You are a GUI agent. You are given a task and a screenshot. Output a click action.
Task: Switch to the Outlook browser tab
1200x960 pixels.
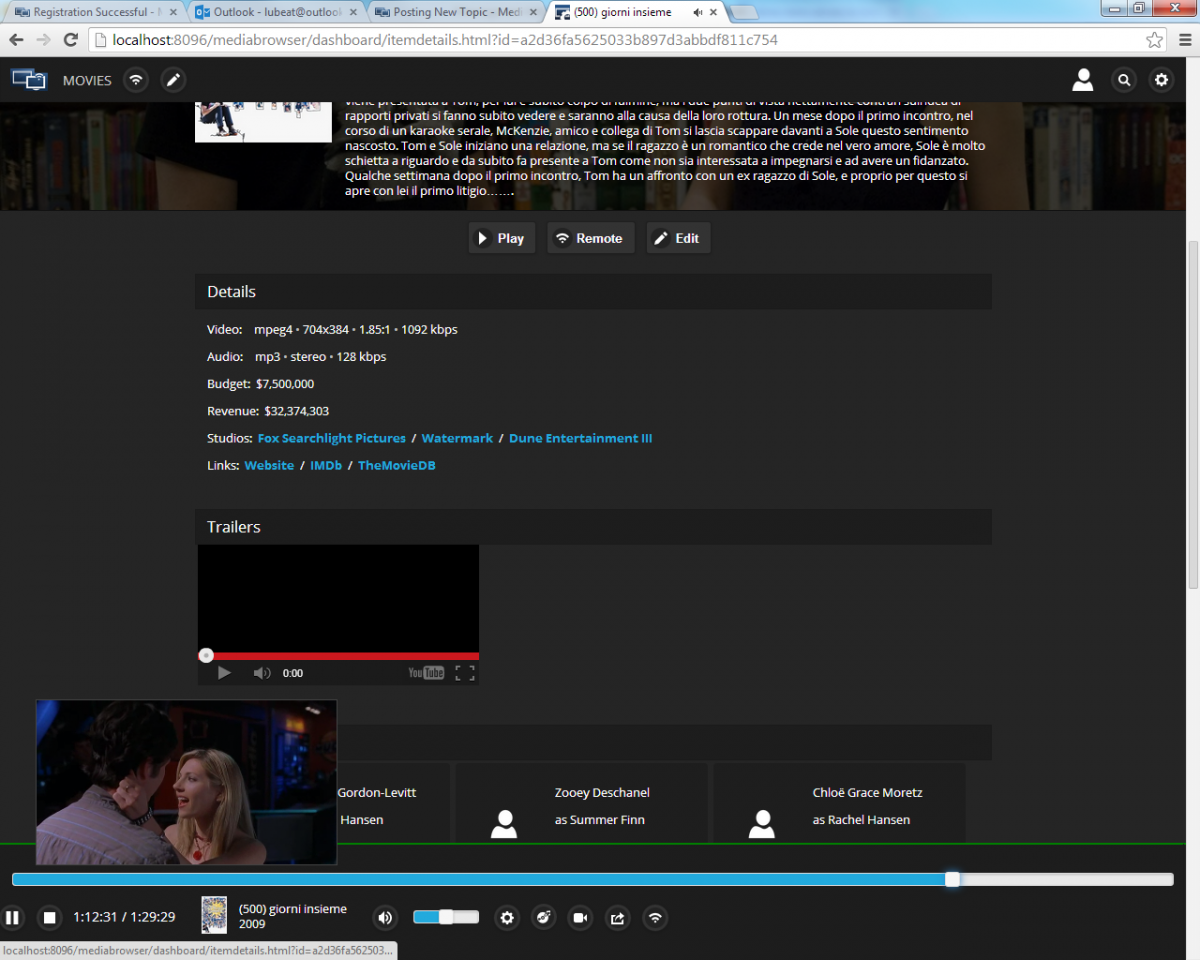[277, 12]
